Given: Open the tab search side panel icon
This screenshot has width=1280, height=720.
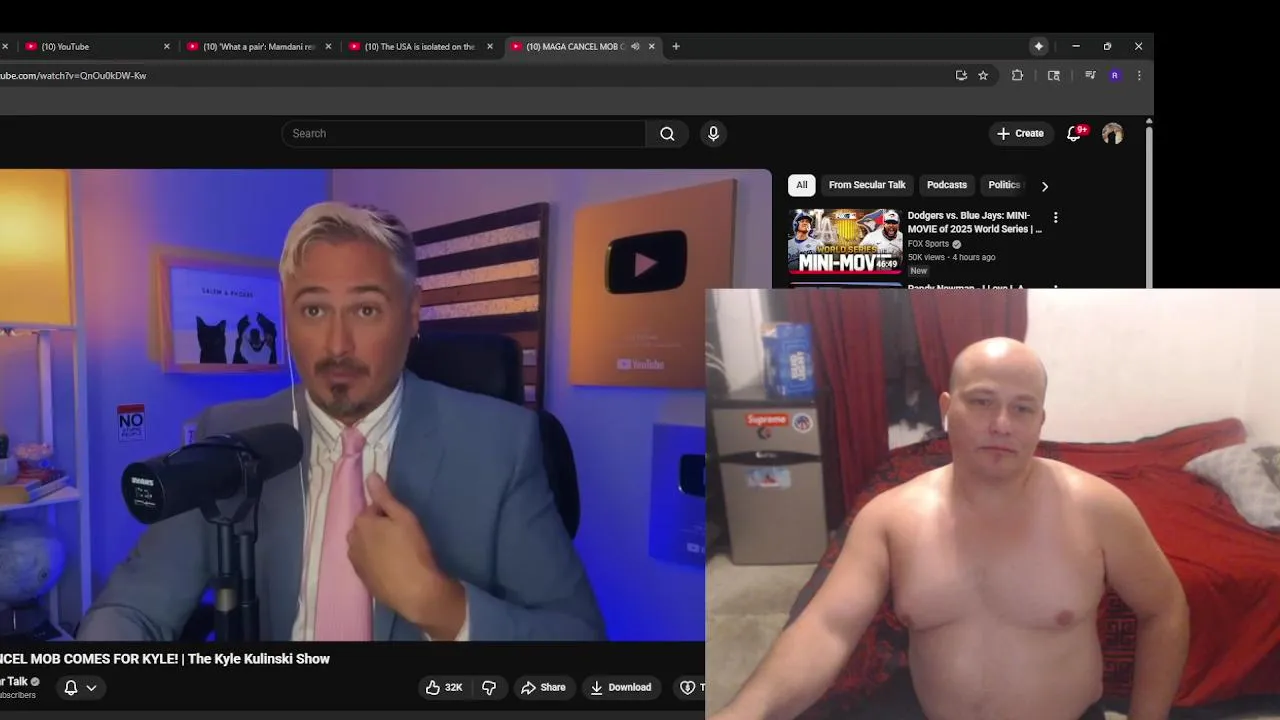Looking at the screenshot, I should [1054, 75].
